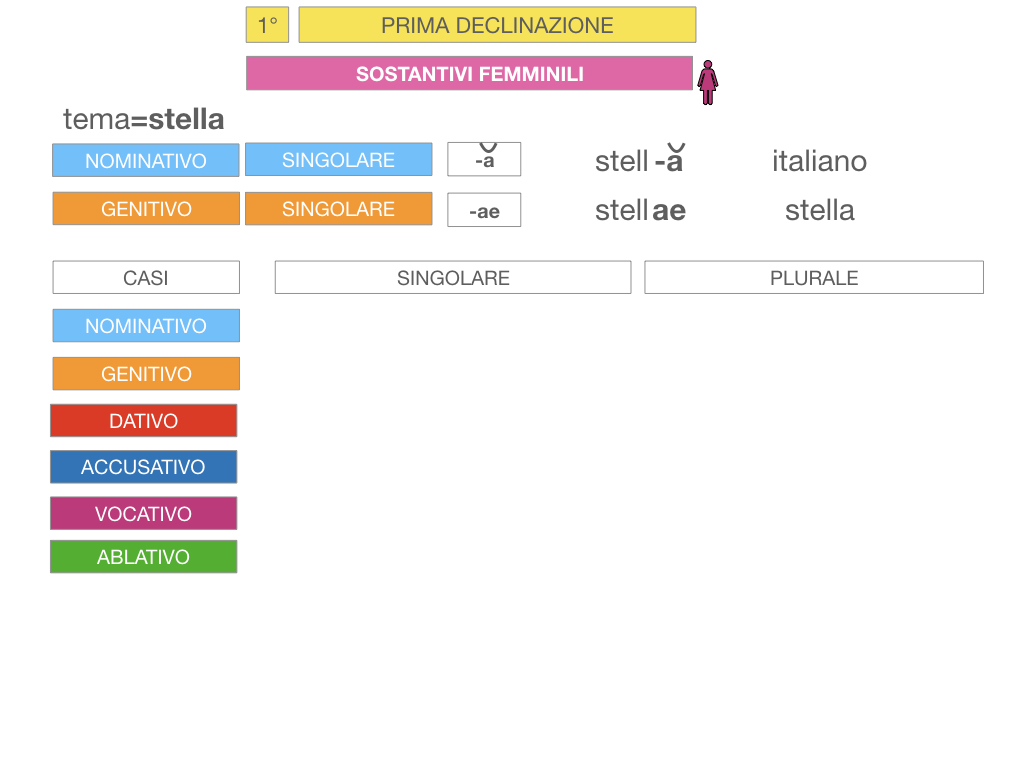Click the SOSTANTIVI FEMMINILI pink banner
This screenshot has height=768, width=1024.
[x=469, y=73]
